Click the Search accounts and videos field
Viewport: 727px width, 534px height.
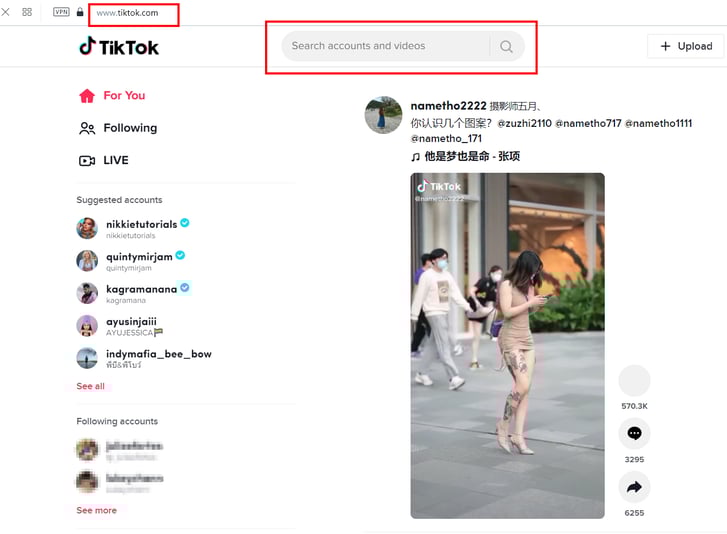tap(385, 46)
